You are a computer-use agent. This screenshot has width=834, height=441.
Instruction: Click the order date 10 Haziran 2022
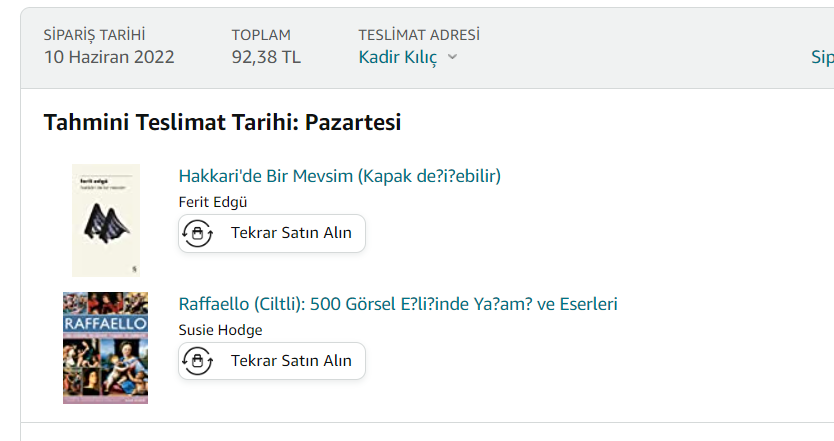109,57
